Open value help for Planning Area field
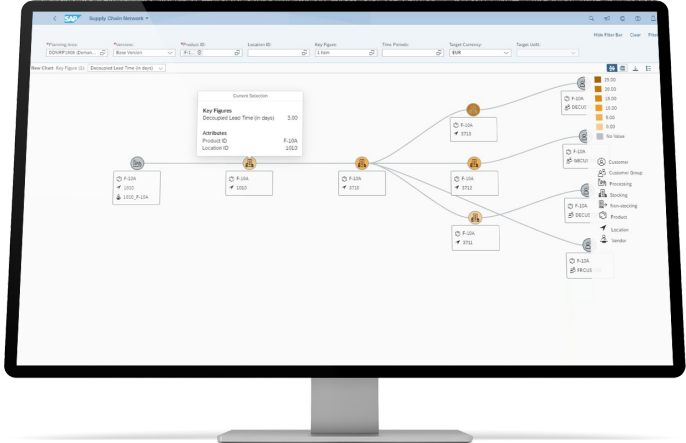 (x=103, y=52)
